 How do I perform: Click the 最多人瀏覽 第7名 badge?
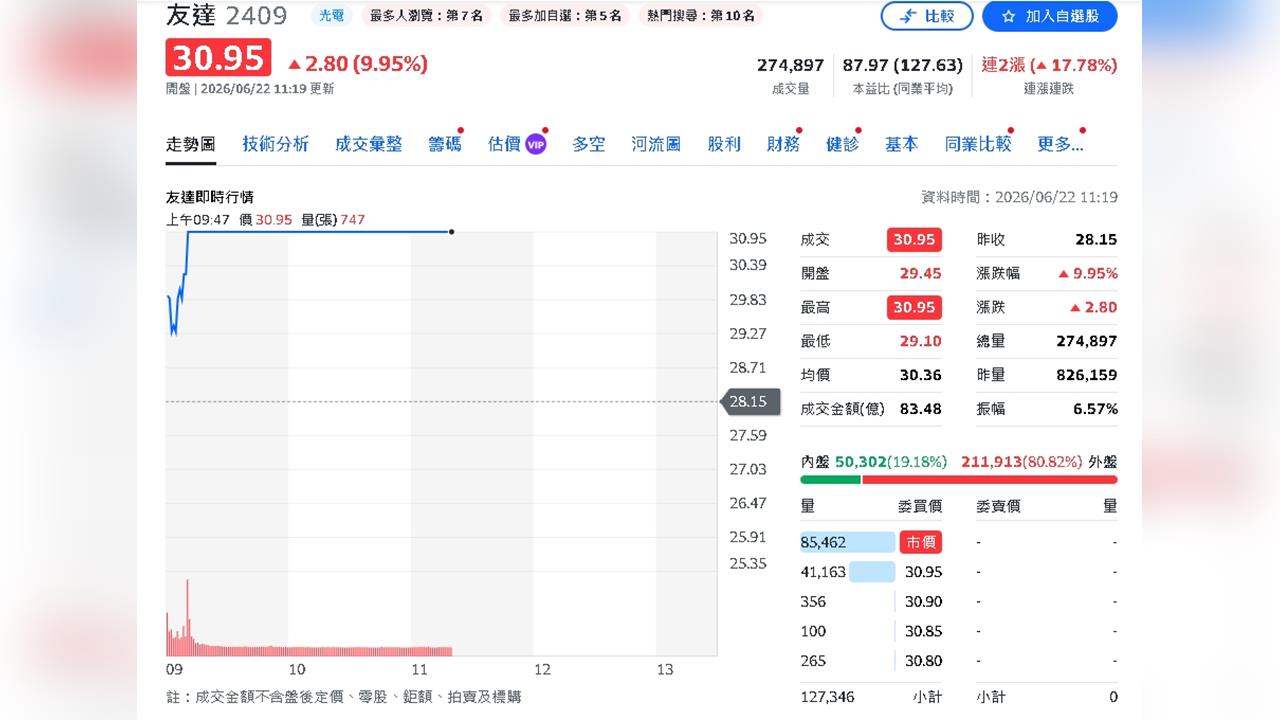(426, 15)
